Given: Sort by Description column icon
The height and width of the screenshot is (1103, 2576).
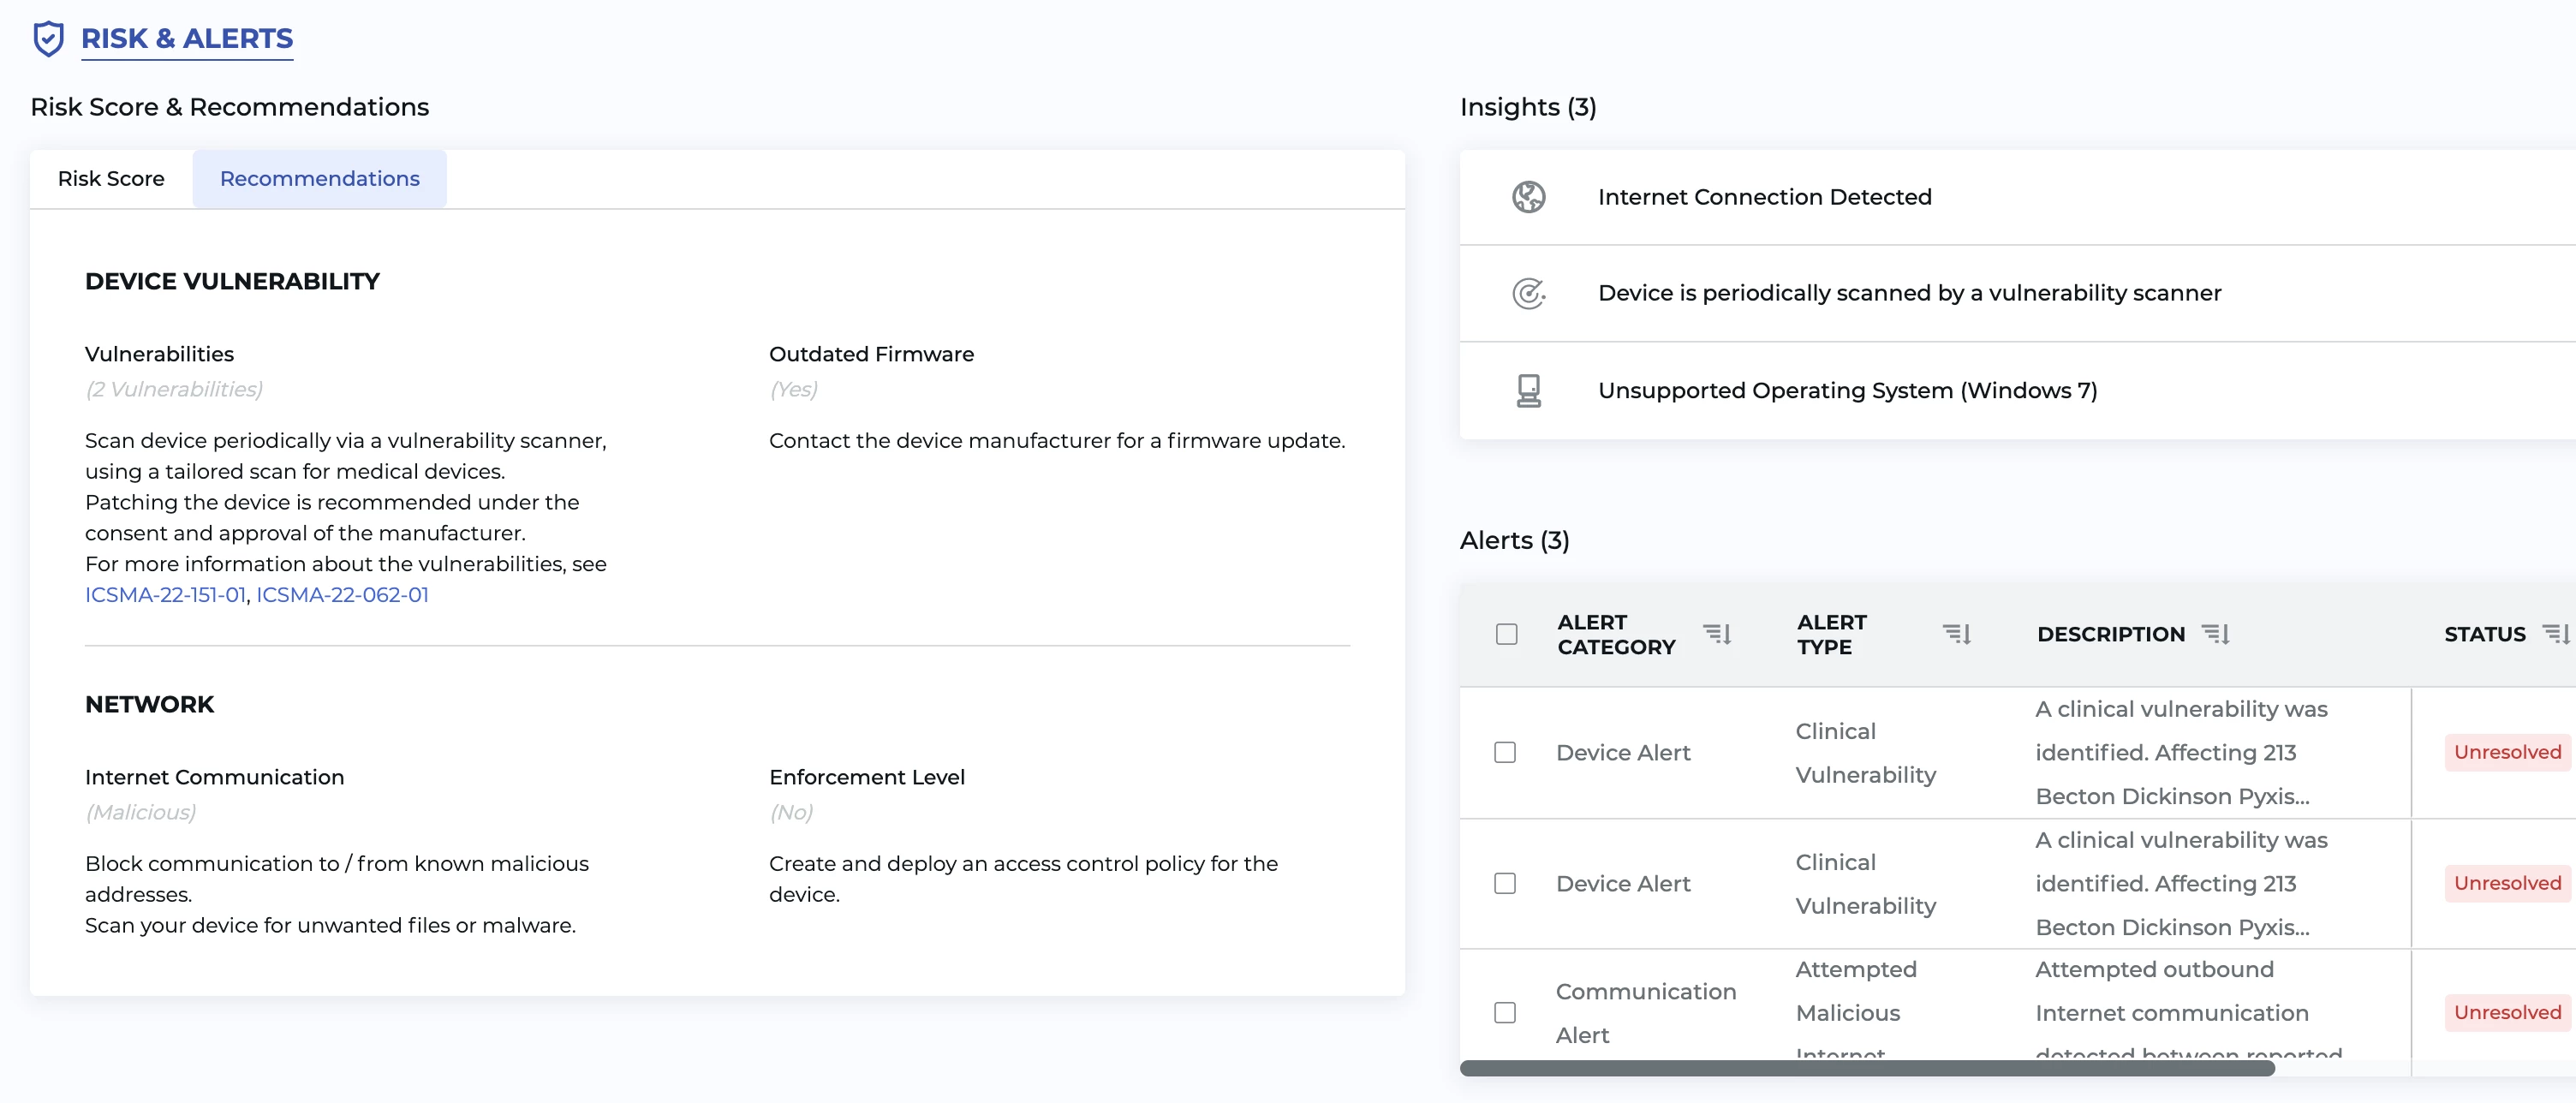Looking at the screenshot, I should (x=2215, y=634).
